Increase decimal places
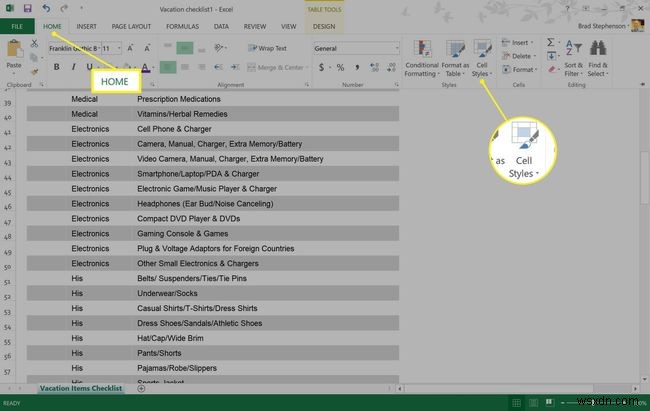This screenshot has height=411, width=650. pos(374,67)
